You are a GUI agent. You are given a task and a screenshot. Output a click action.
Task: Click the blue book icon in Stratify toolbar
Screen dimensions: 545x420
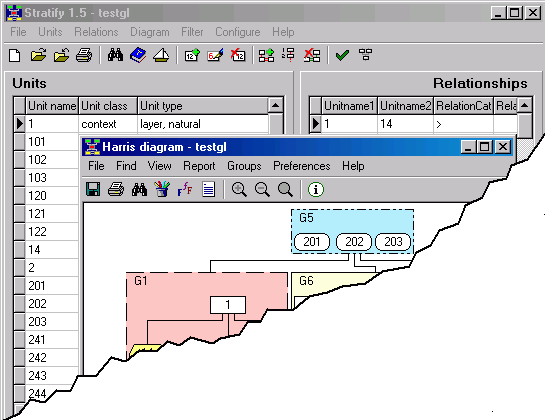[138, 55]
